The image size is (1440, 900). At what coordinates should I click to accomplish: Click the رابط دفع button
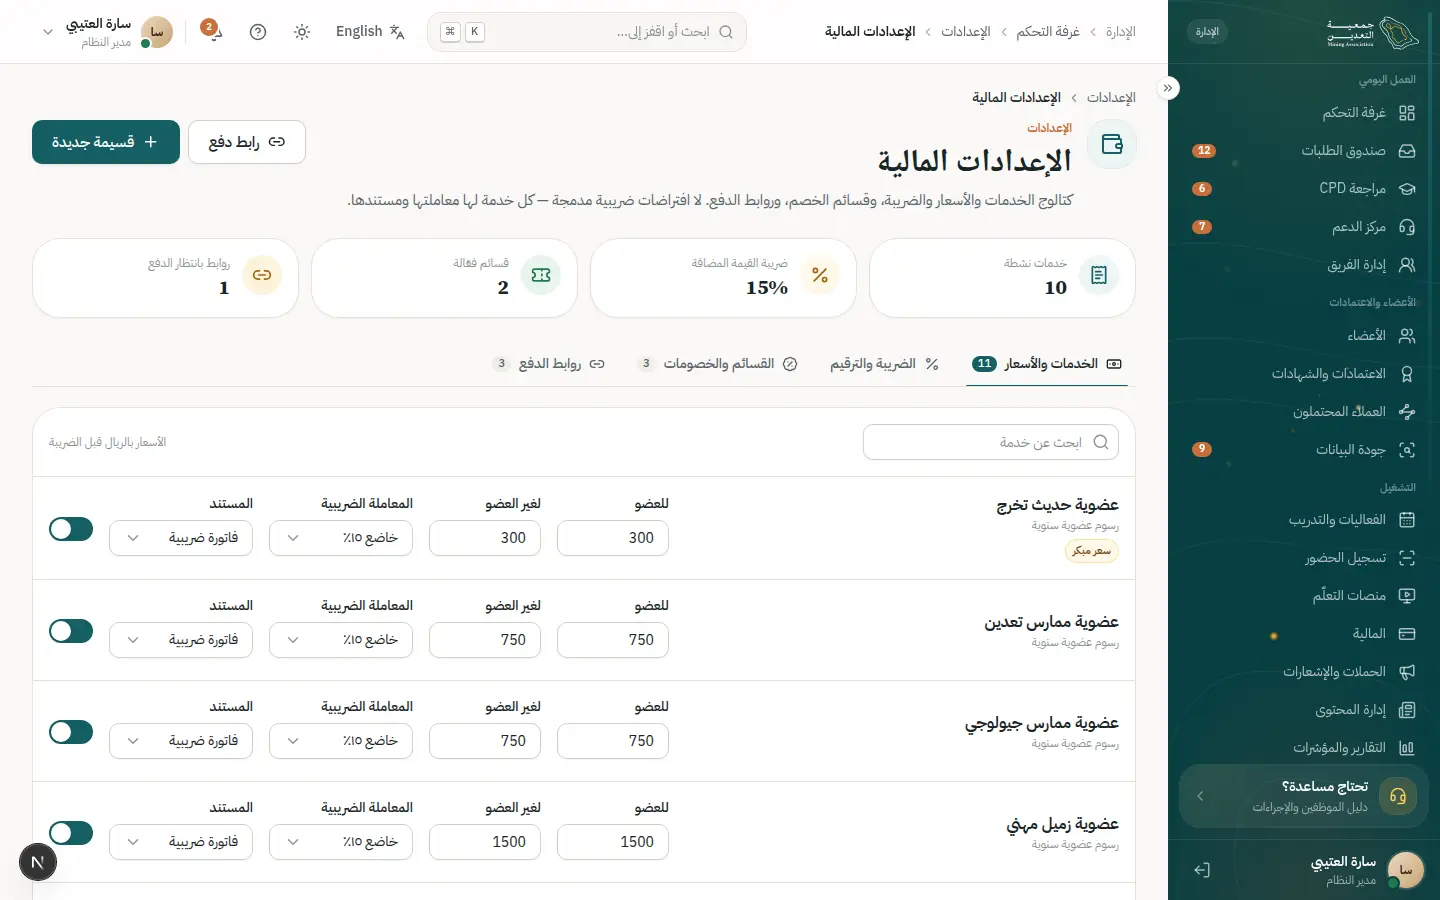pos(247,142)
